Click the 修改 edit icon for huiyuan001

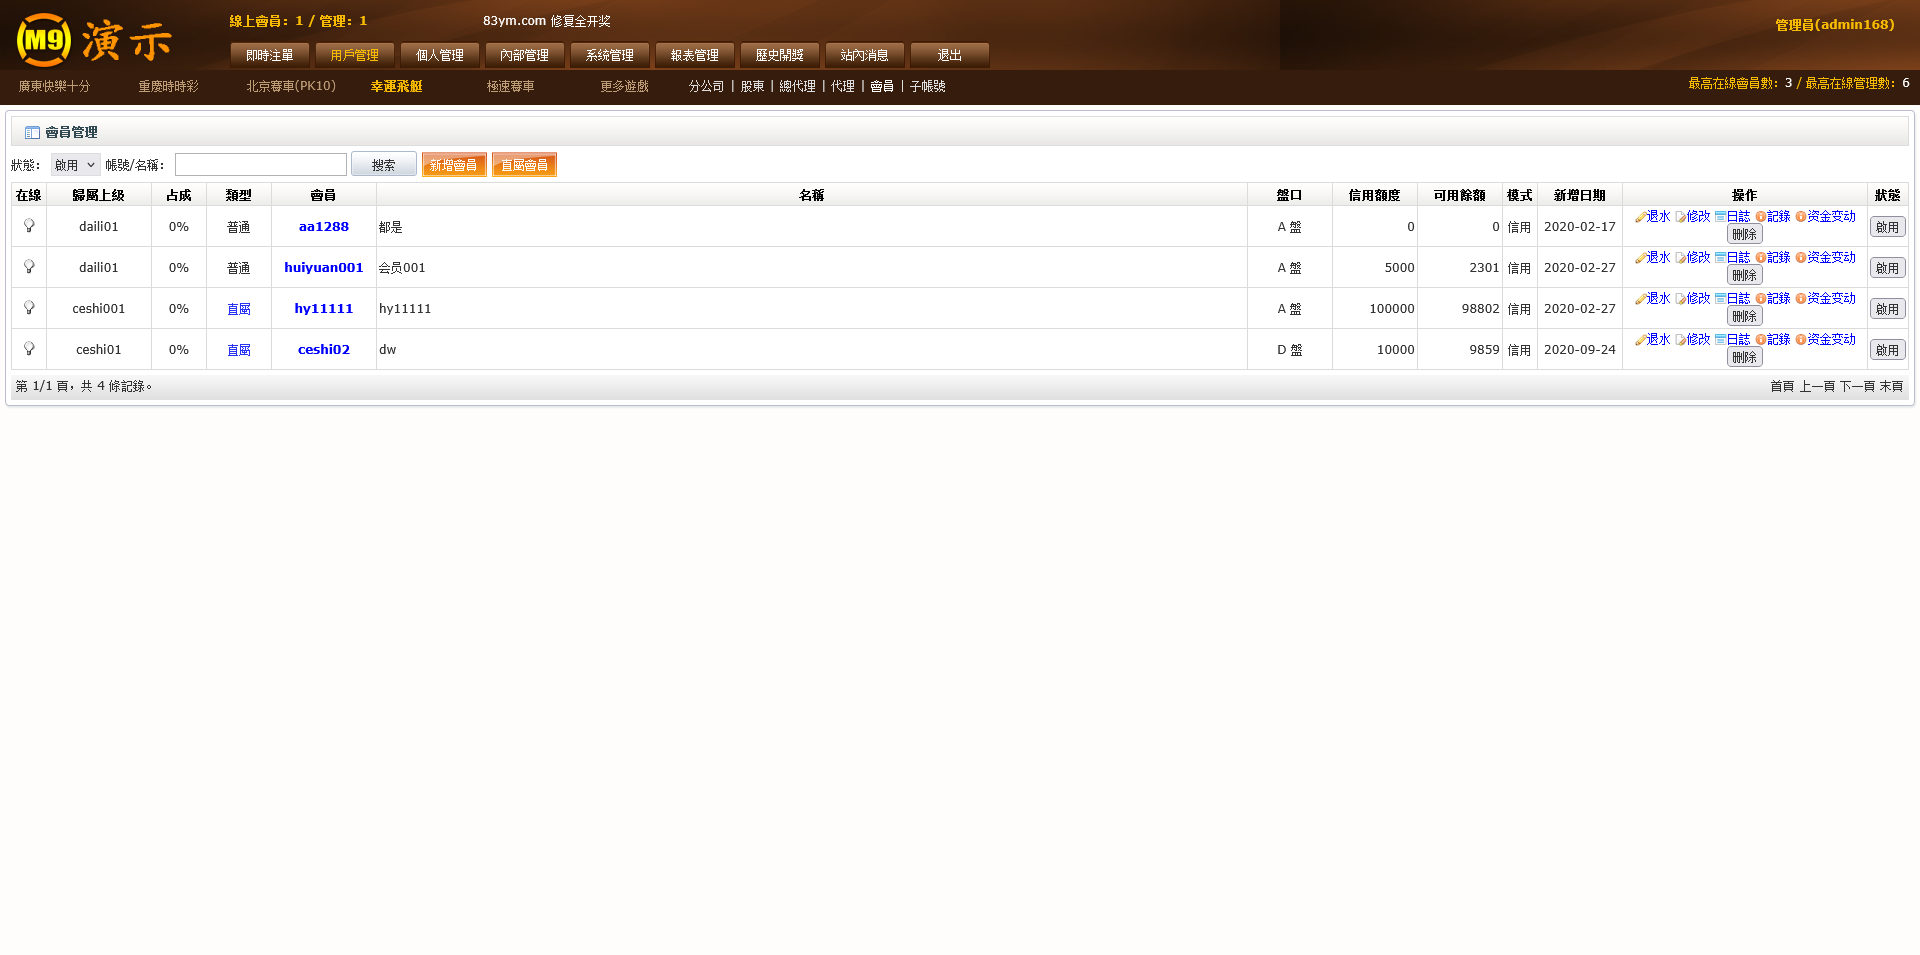pos(1680,258)
